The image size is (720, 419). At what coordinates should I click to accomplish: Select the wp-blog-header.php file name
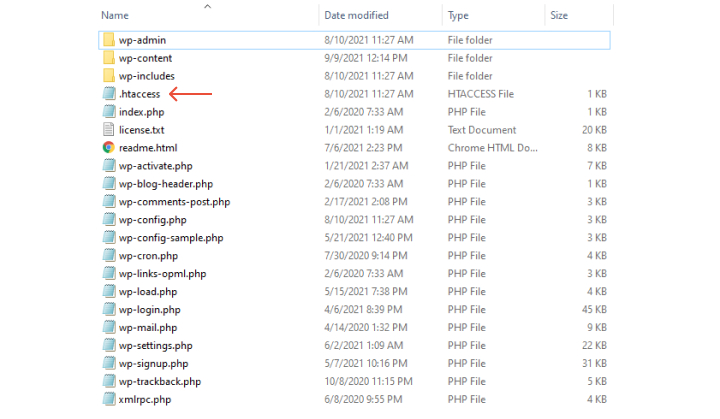pos(166,184)
